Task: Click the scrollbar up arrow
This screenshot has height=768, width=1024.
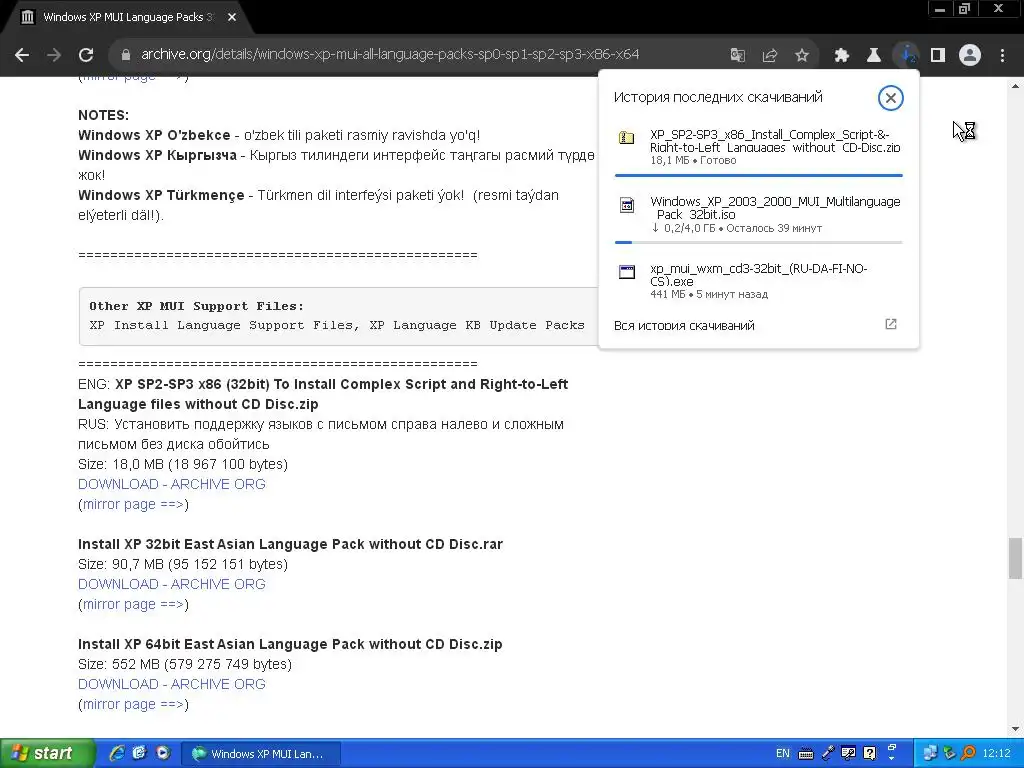Action: click(x=1015, y=86)
